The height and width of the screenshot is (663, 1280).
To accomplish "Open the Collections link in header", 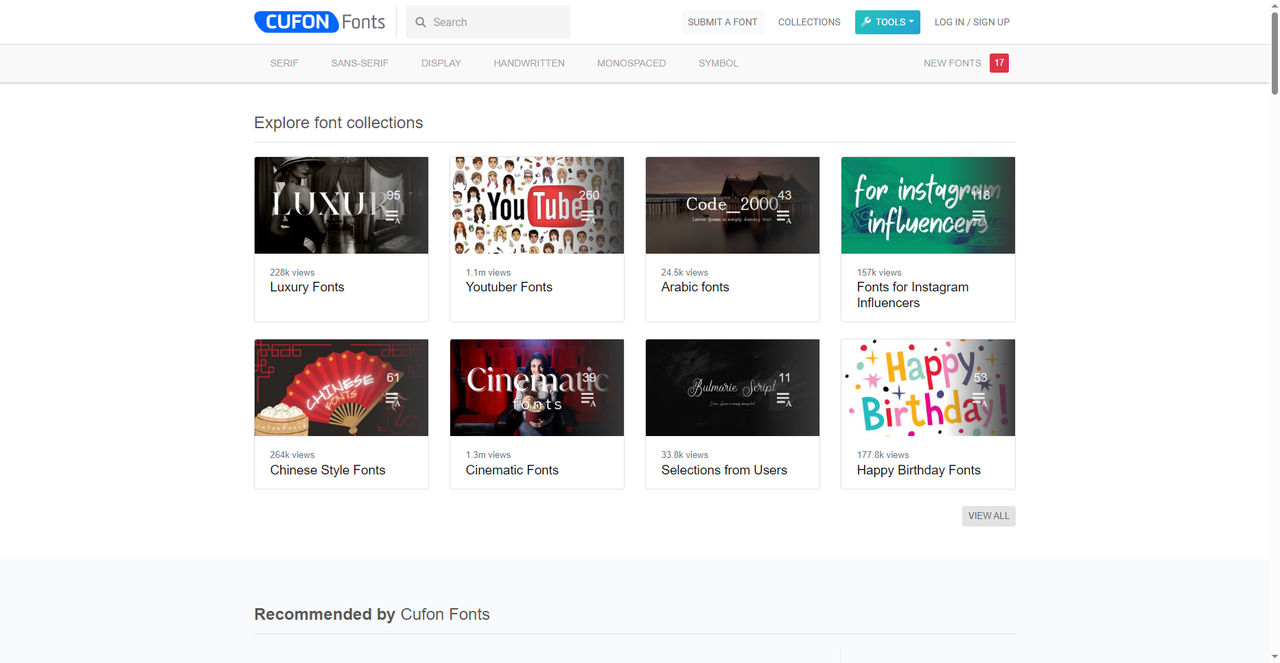I will (809, 22).
